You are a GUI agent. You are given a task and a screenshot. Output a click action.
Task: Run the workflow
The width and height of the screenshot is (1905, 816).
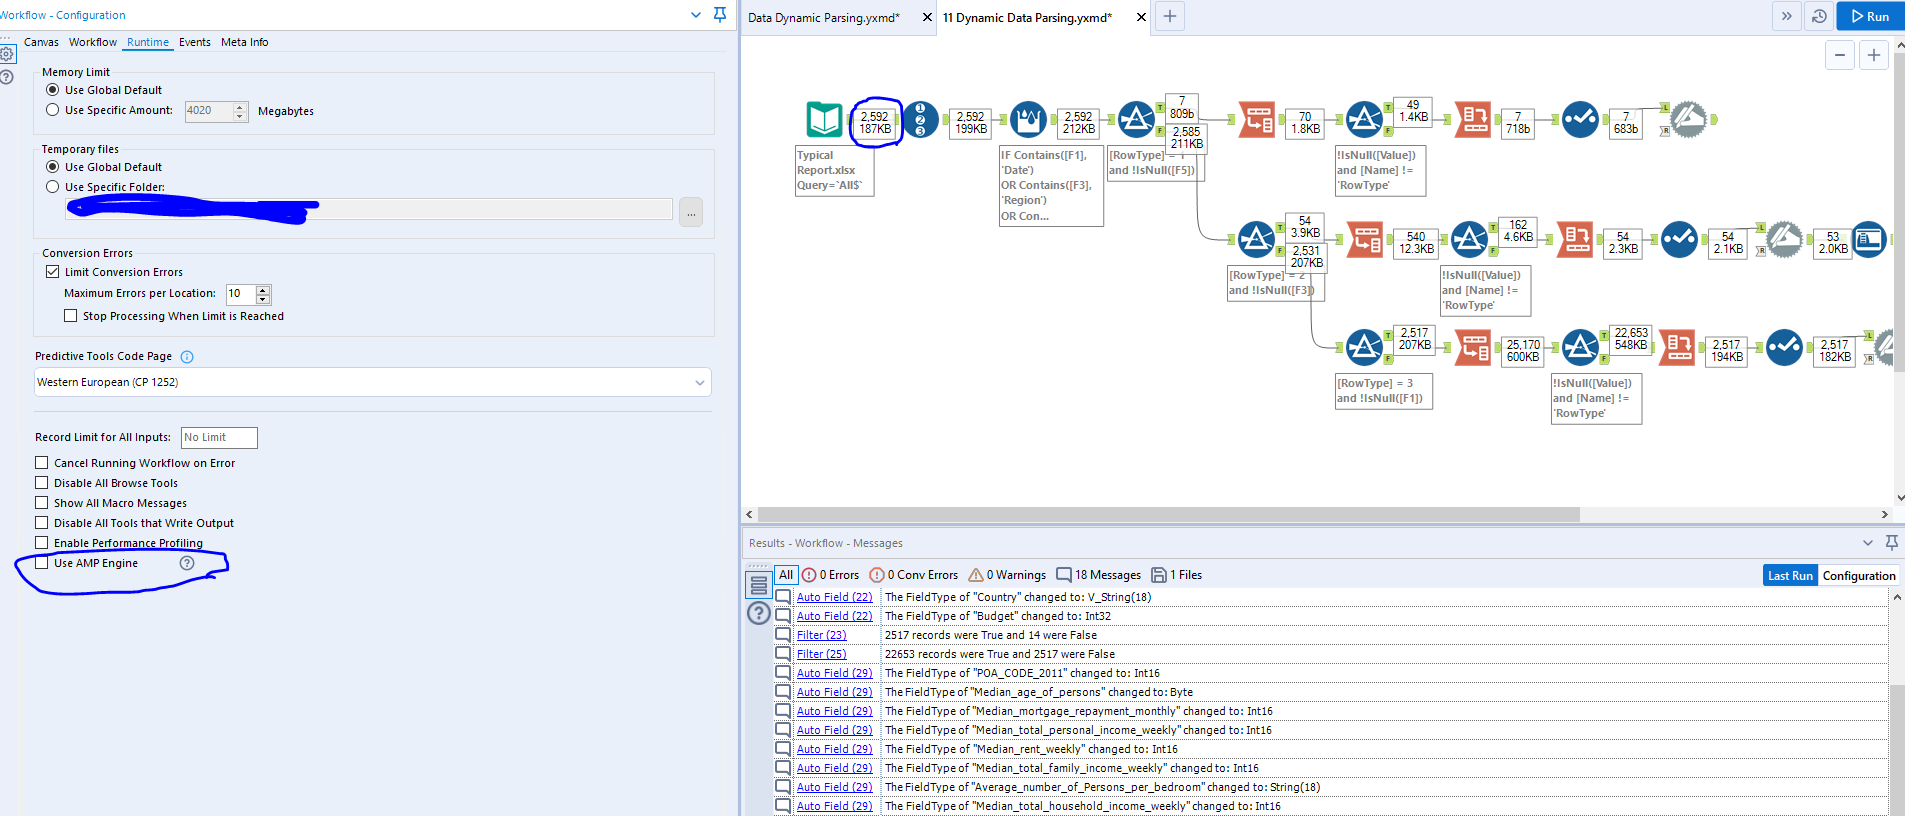tap(1870, 16)
